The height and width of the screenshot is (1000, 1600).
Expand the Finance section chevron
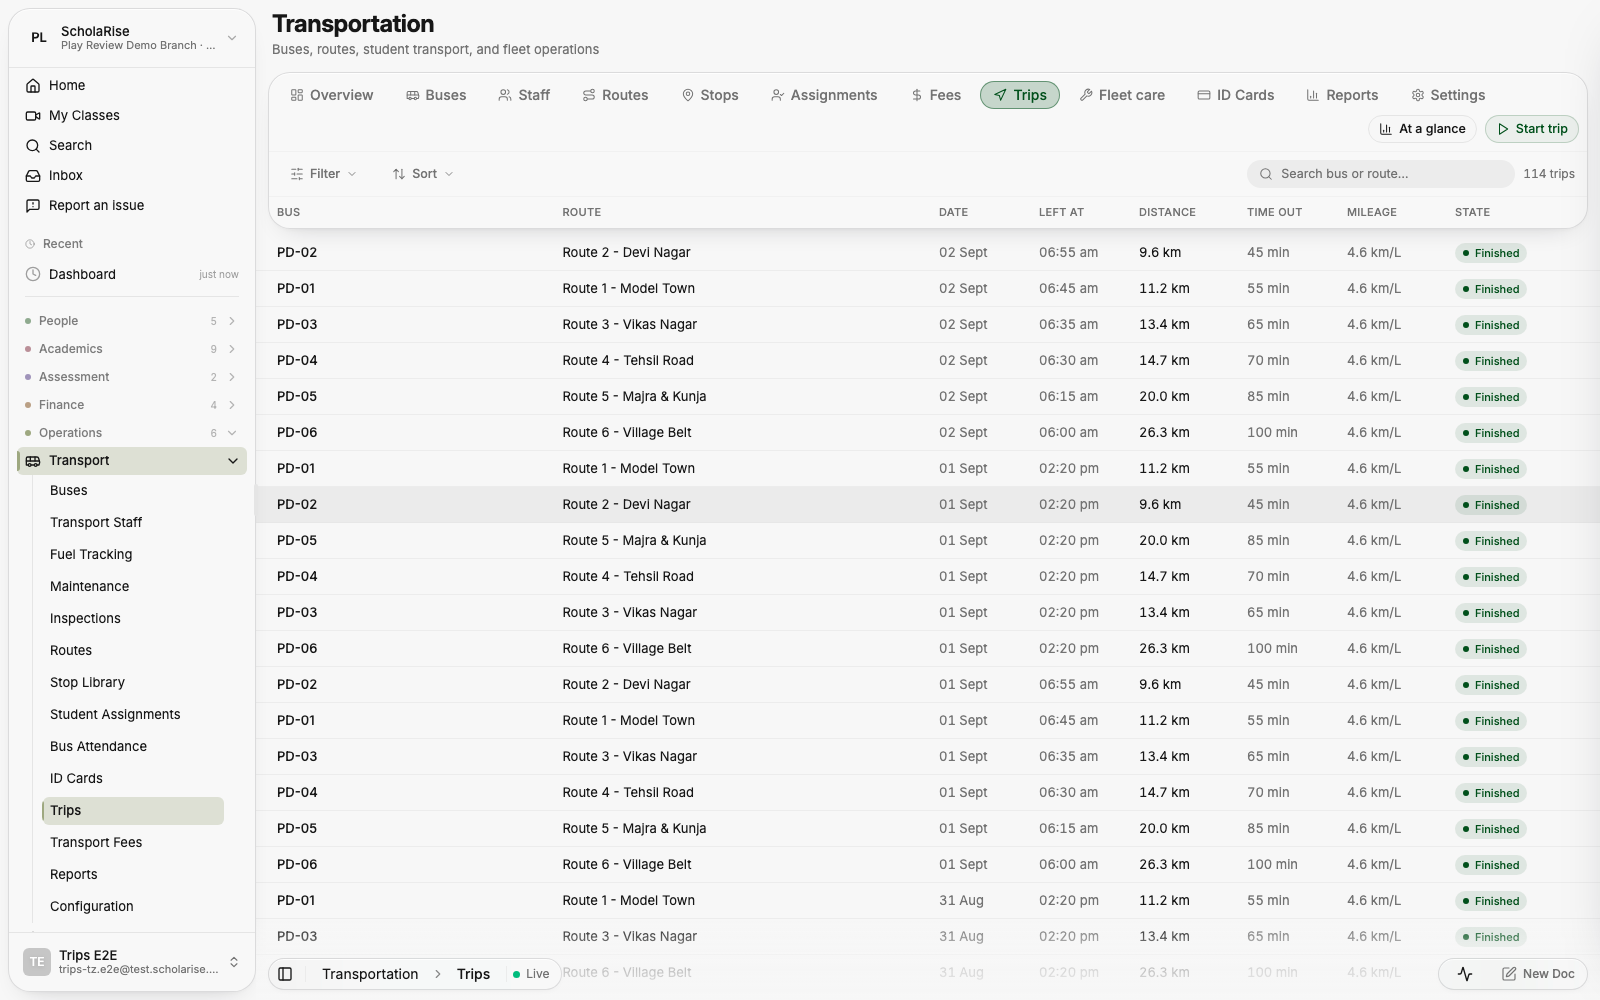pyautogui.click(x=232, y=405)
